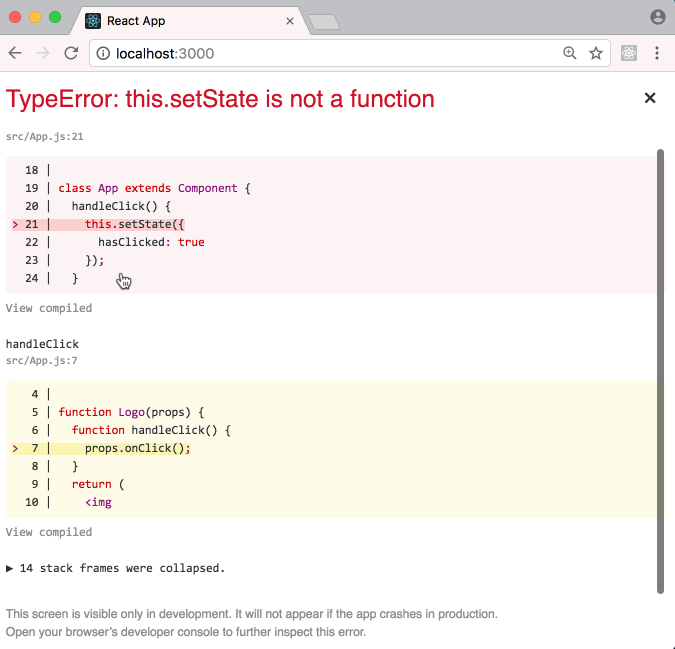Screen dimensions: 675x649
Task: Click the React logo favicon on the tab
Action: tap(93, 21)
